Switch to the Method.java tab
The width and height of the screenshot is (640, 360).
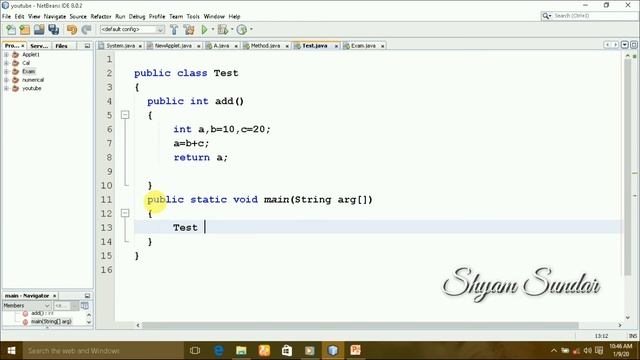coord(265,46)
